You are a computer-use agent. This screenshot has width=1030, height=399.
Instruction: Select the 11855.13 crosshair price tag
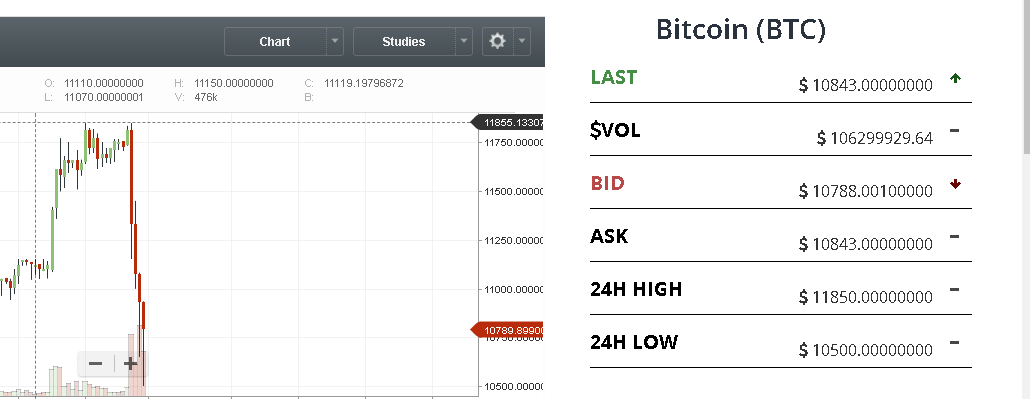point(508,122)
